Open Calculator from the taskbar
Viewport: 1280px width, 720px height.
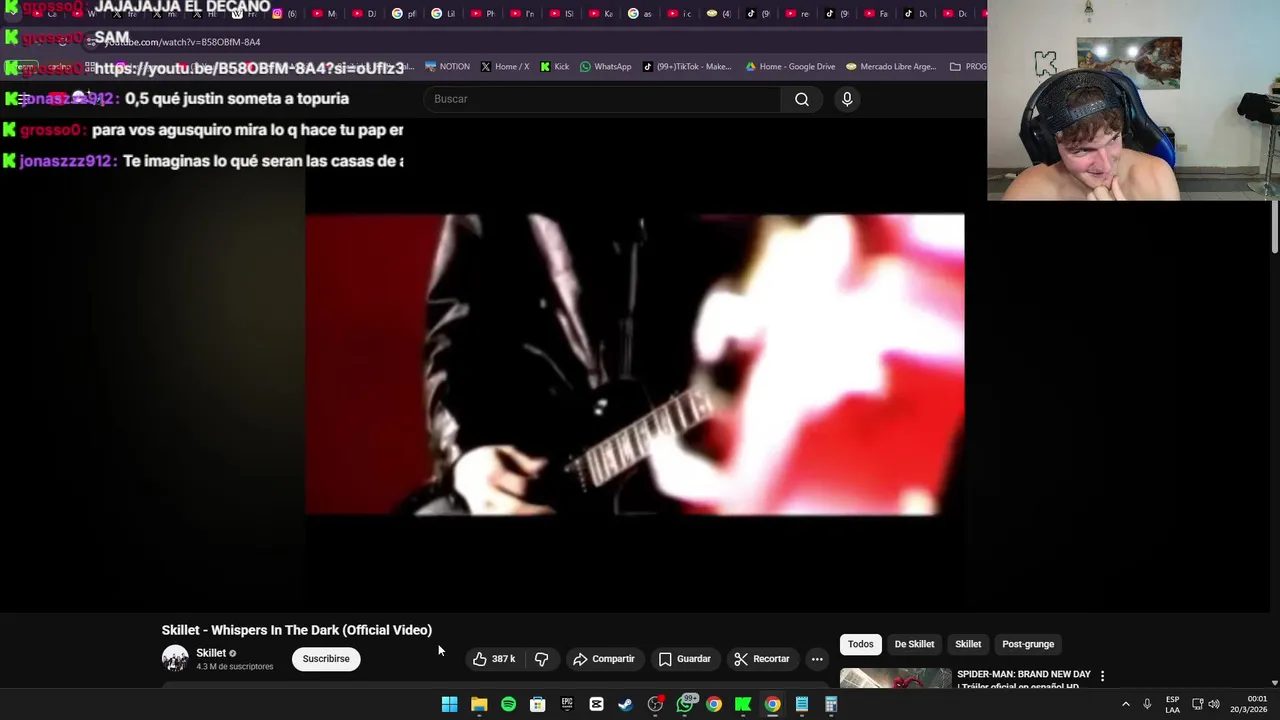pos(831,704)
